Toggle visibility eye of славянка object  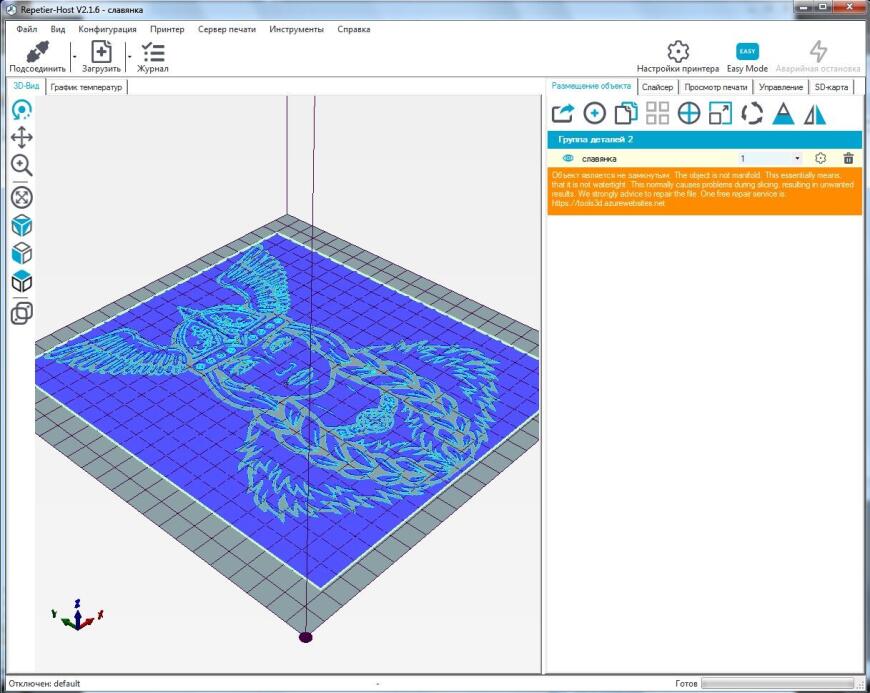pyautogui.click(x=568, y=158)
